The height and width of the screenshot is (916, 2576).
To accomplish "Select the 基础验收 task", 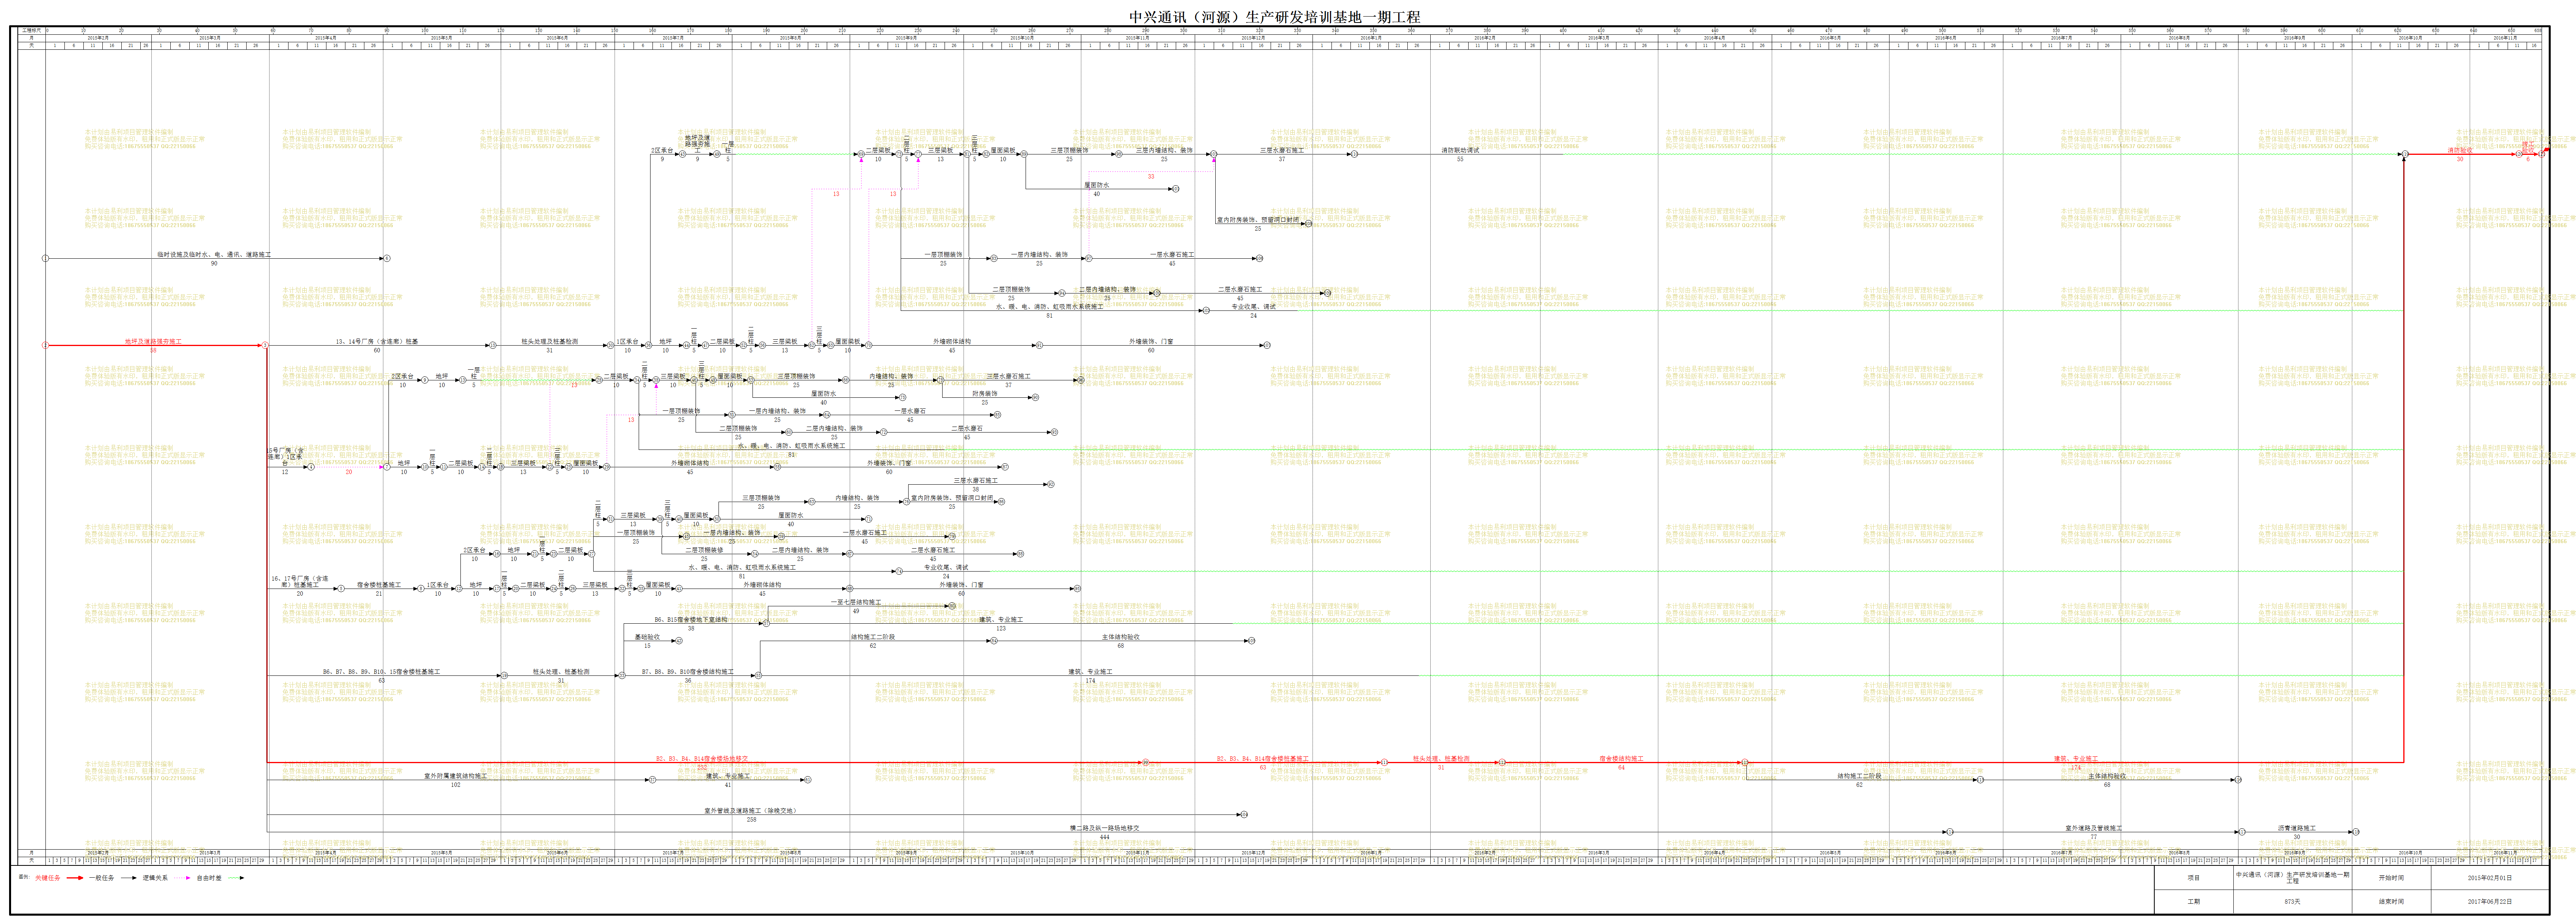I will click(x=647, y=637).
